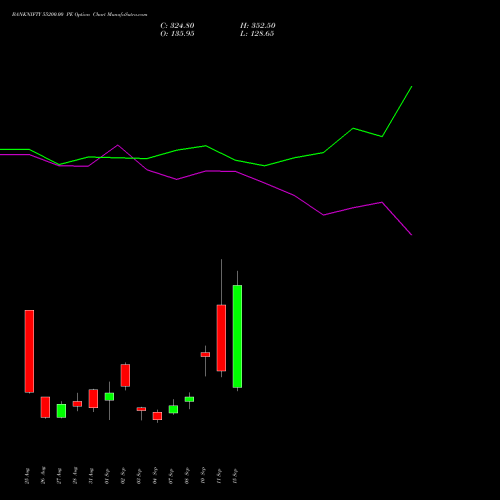
Task: Click the tall red candle for 11 Sep
Action: (x=221, y=338)
